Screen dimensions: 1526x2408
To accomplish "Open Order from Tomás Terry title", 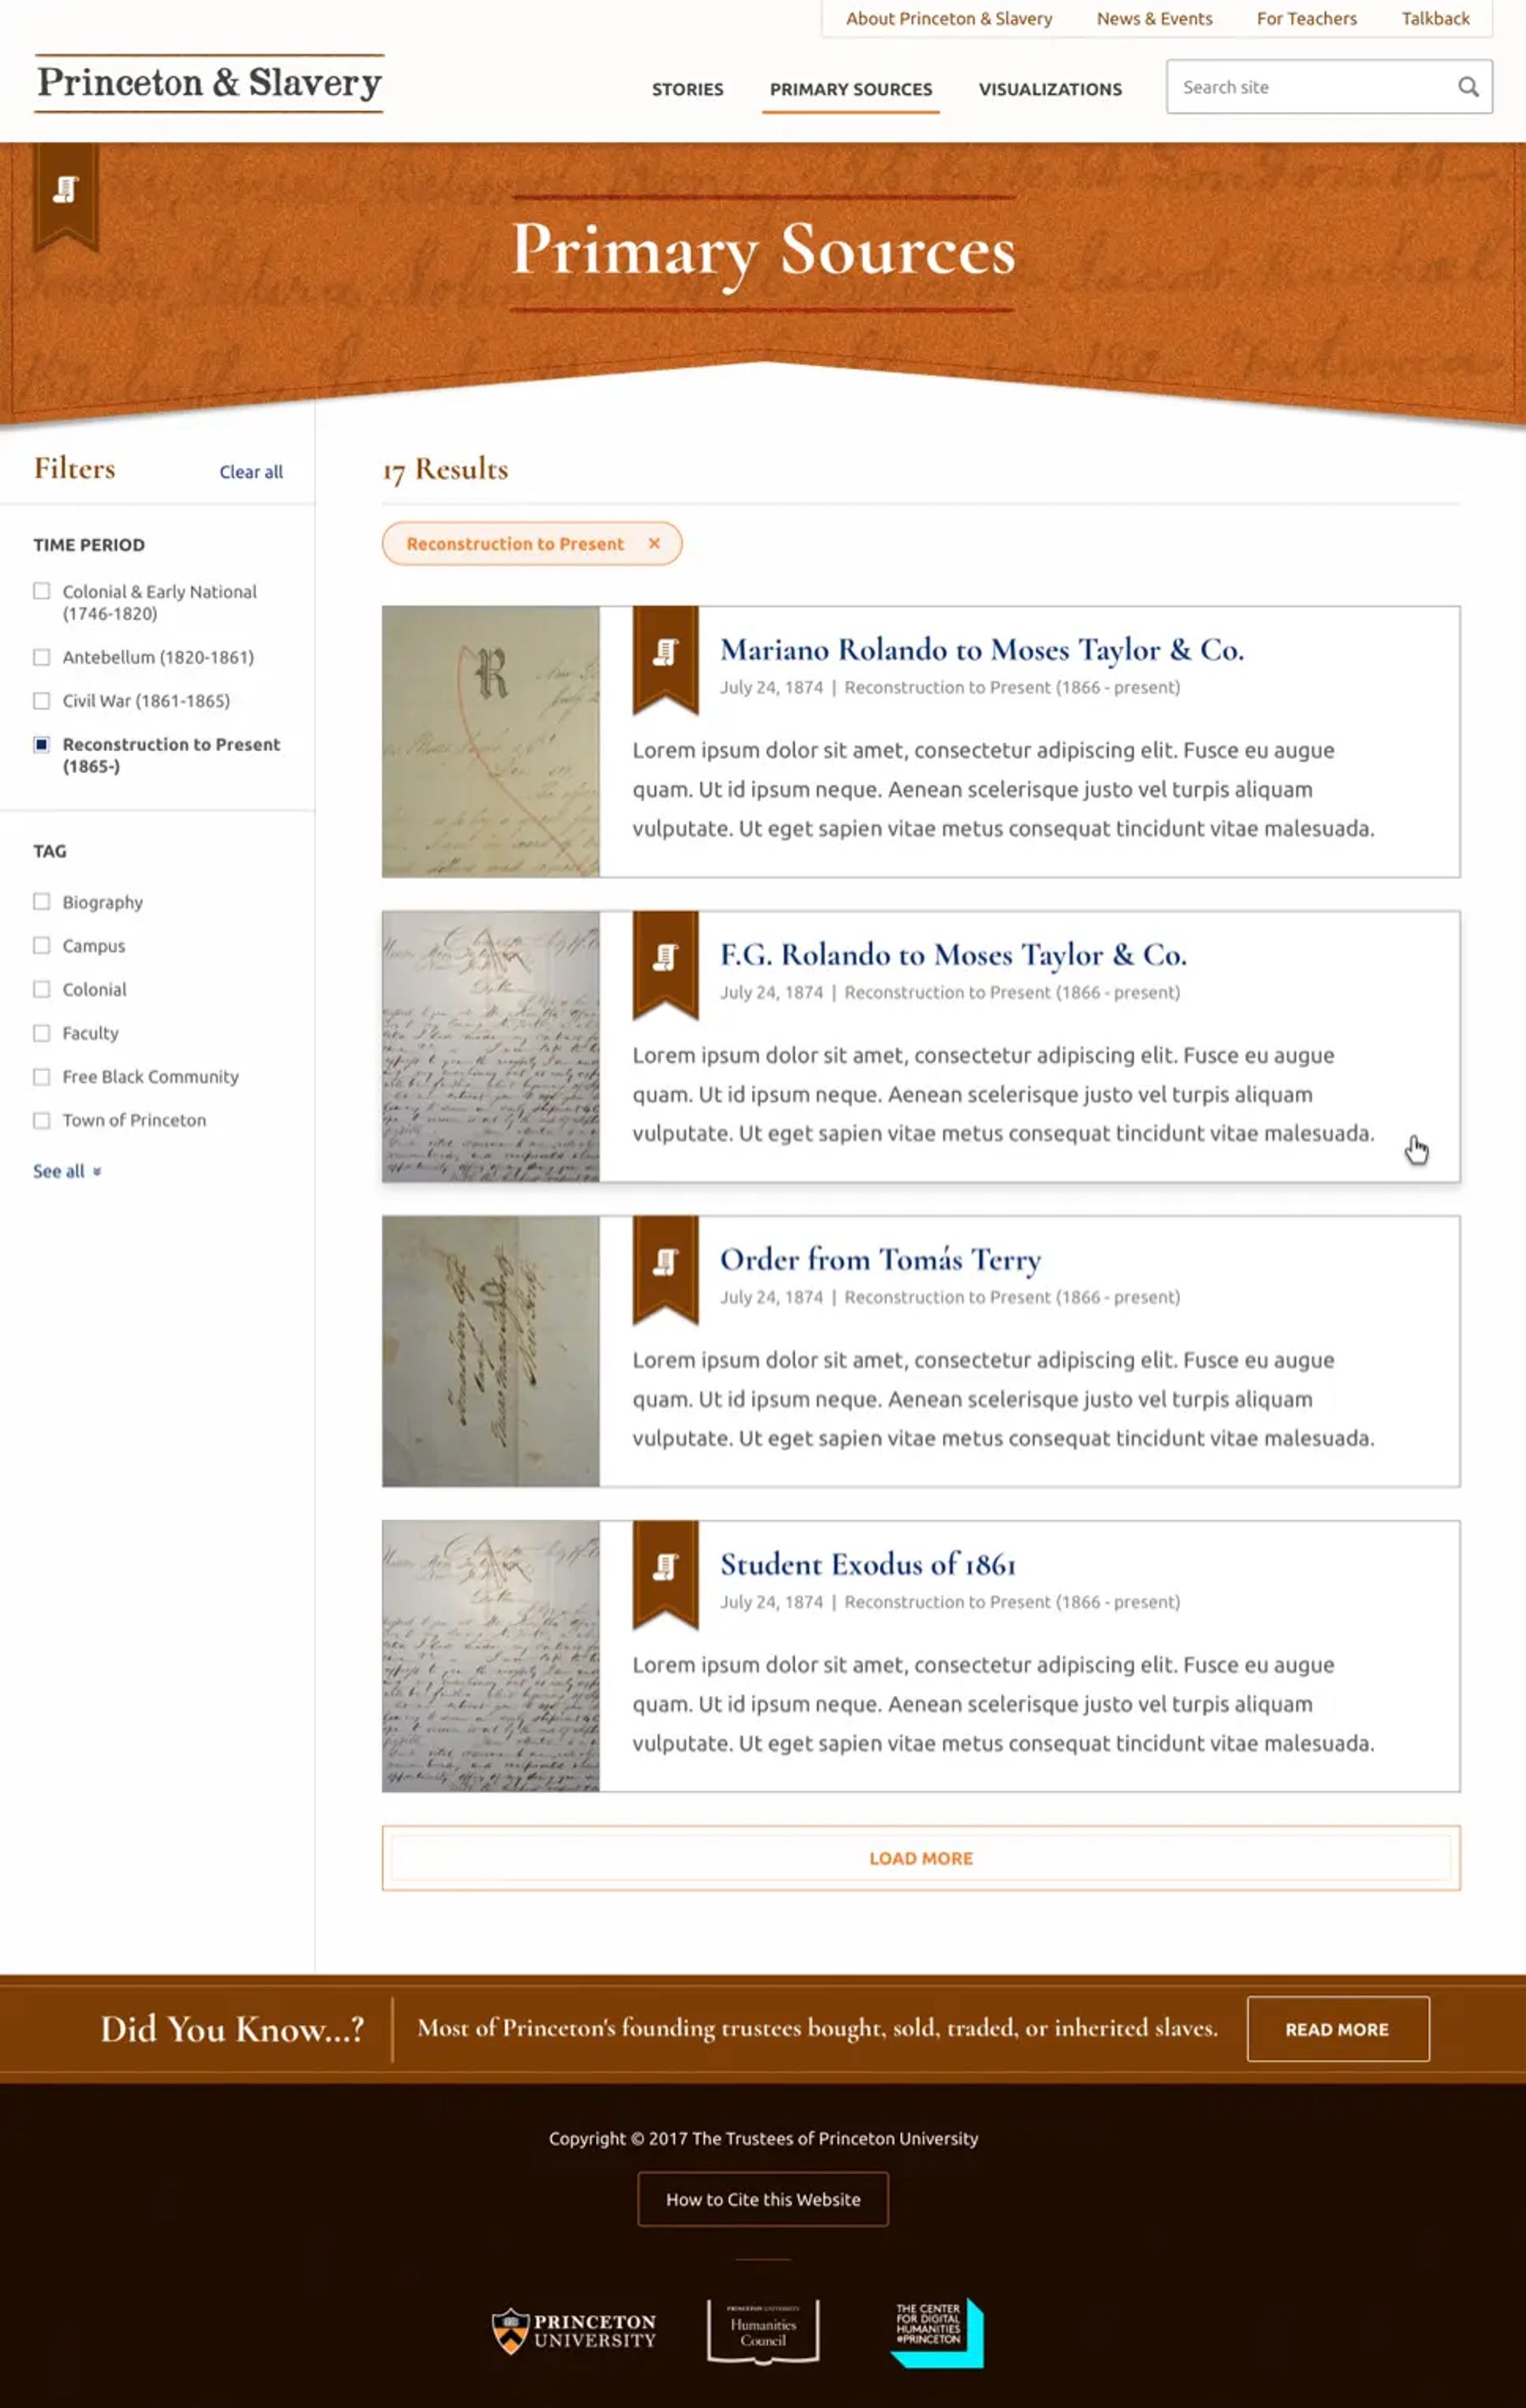I will pos(880,1260).
